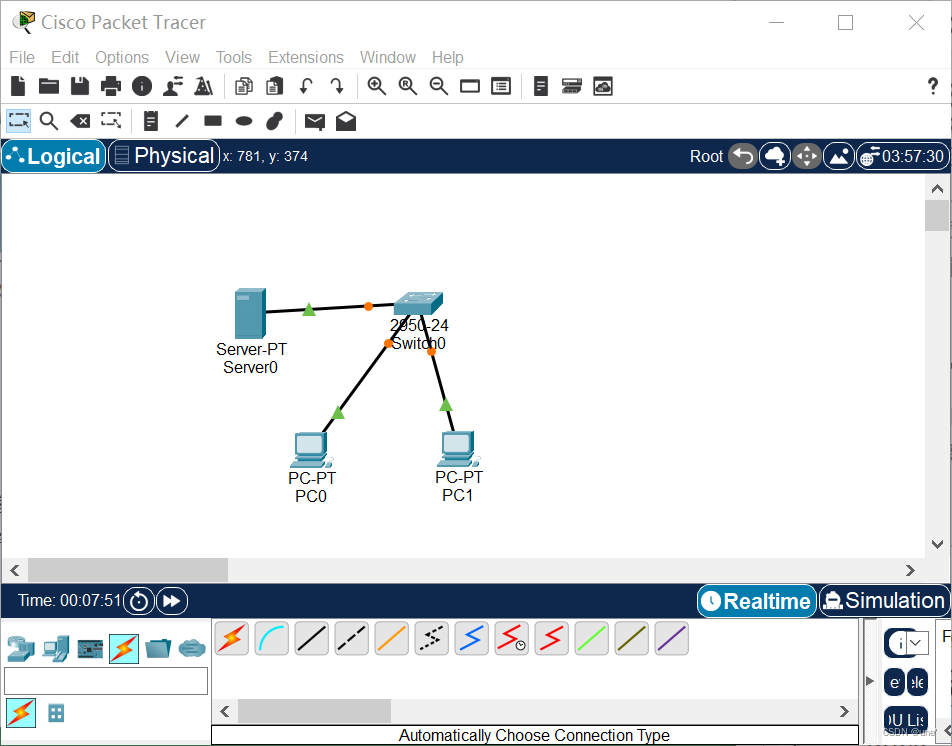This screenshot has width=952, height=746.
Task: Create a new cluster cloud button
Action: pos(775,157)
